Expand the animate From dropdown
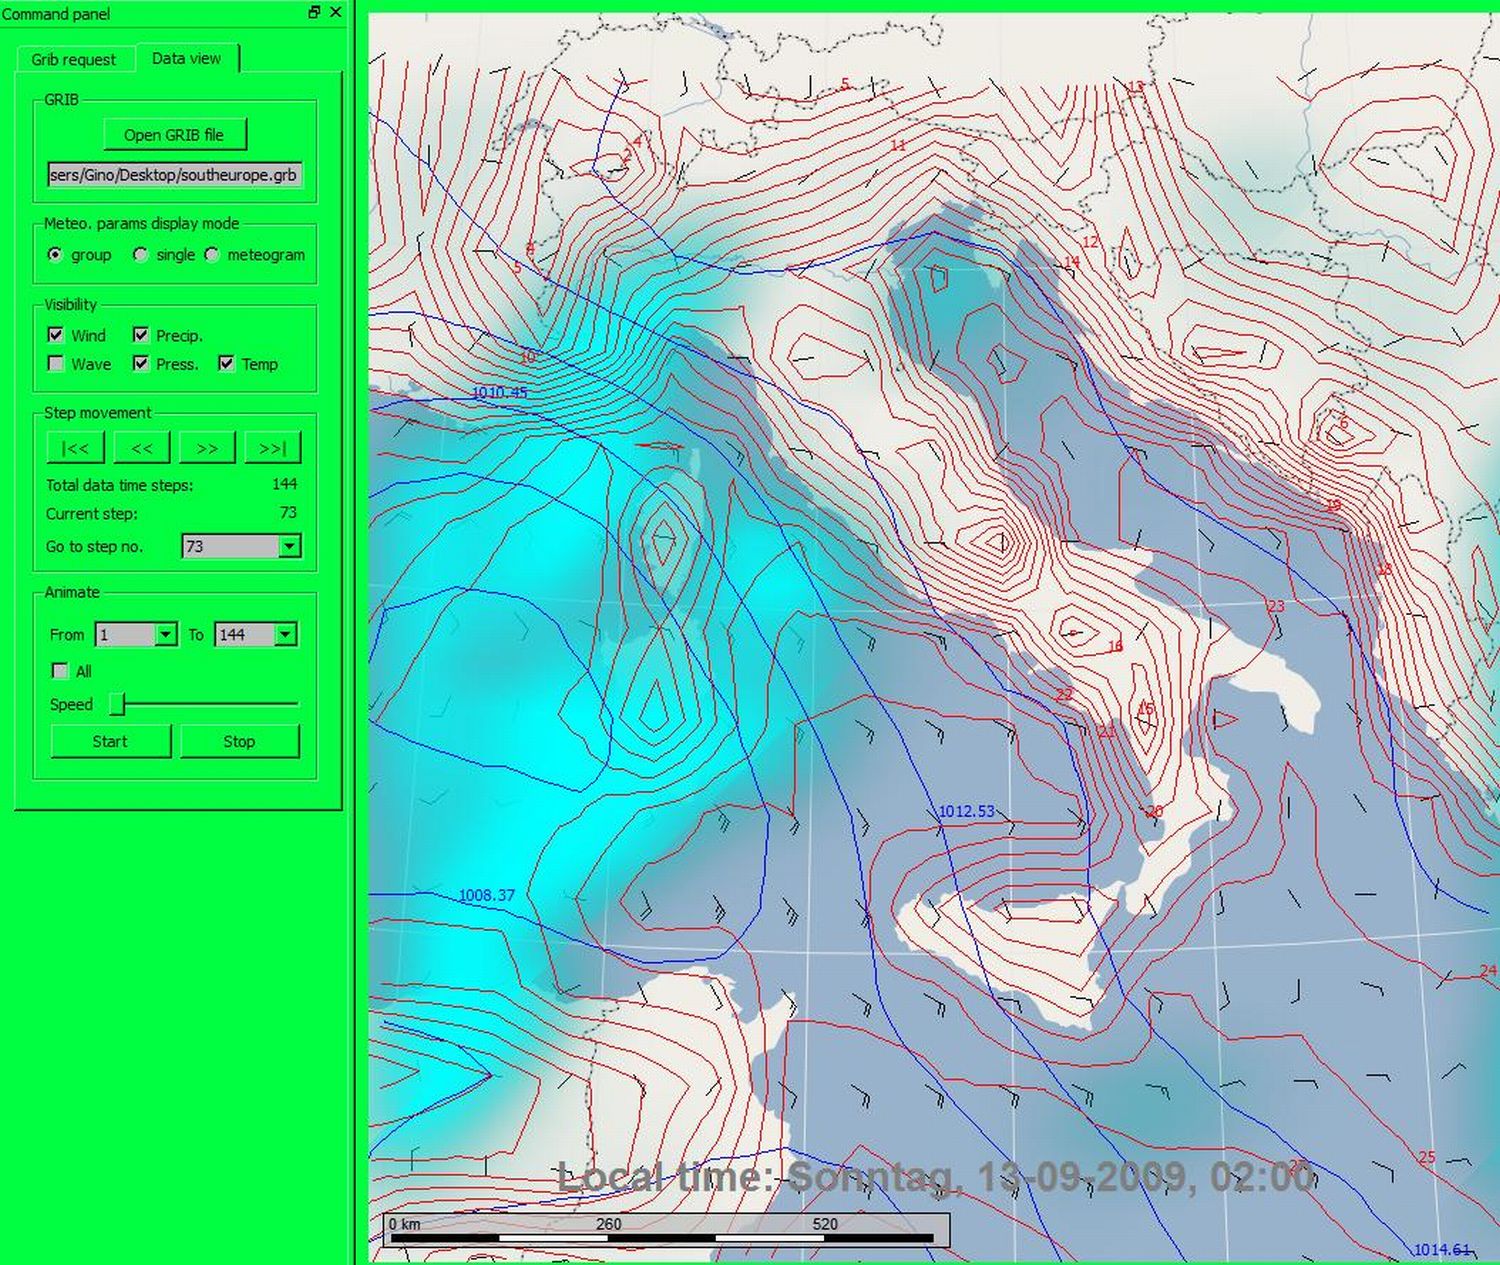This screenshot has width=1500, height=1265. [166, 635]
